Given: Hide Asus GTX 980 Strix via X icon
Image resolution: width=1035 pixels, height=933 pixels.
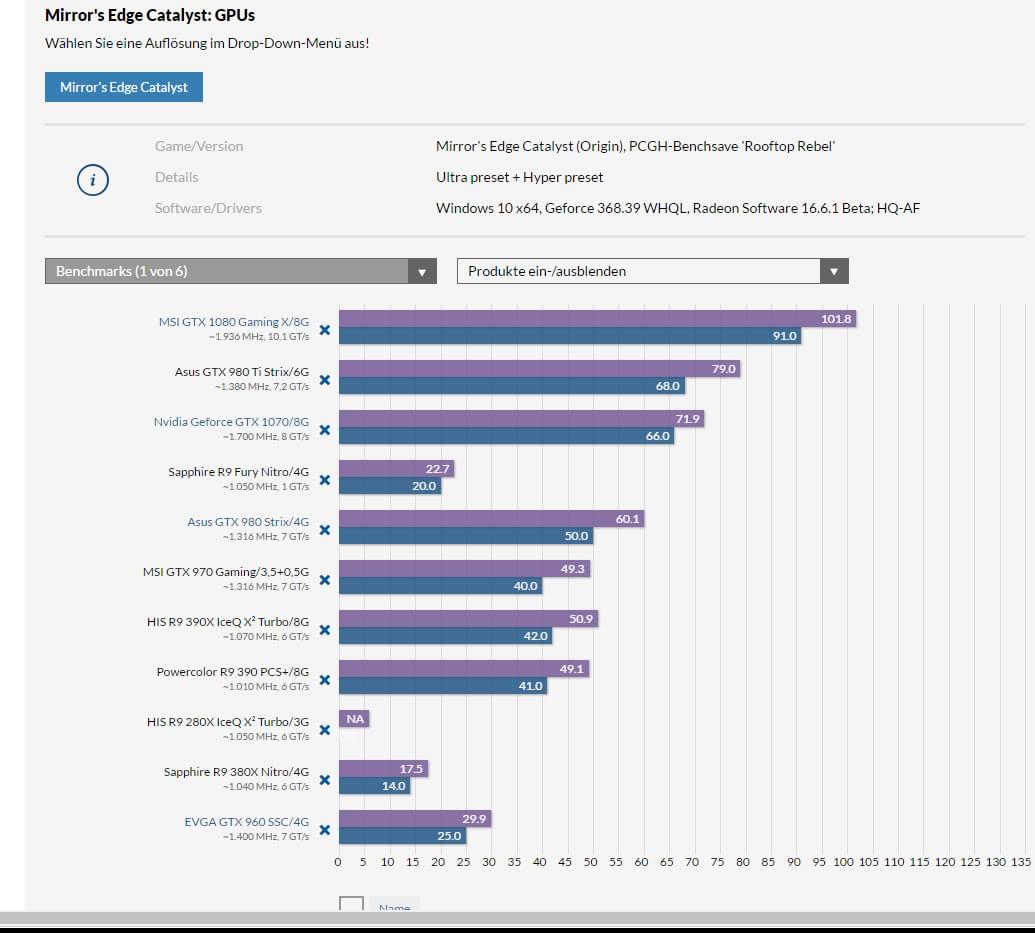Looking at the screenshot, I should pyautogui.click(x=324, y=530).
